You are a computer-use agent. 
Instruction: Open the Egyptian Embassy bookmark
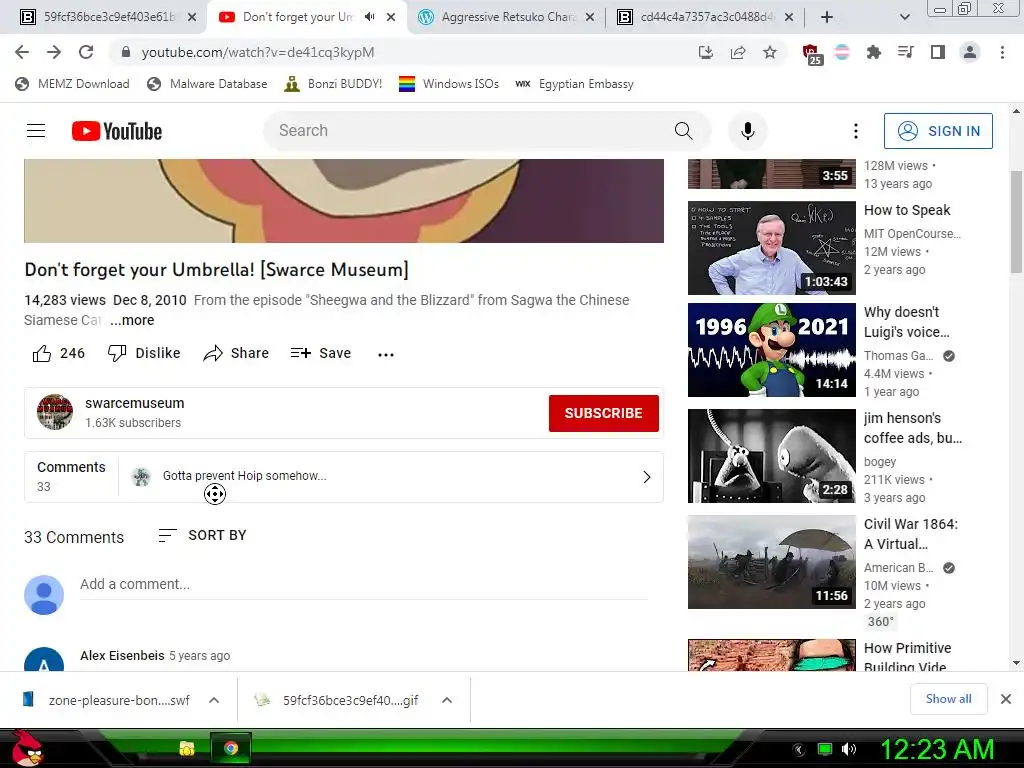tap(574, 84)
